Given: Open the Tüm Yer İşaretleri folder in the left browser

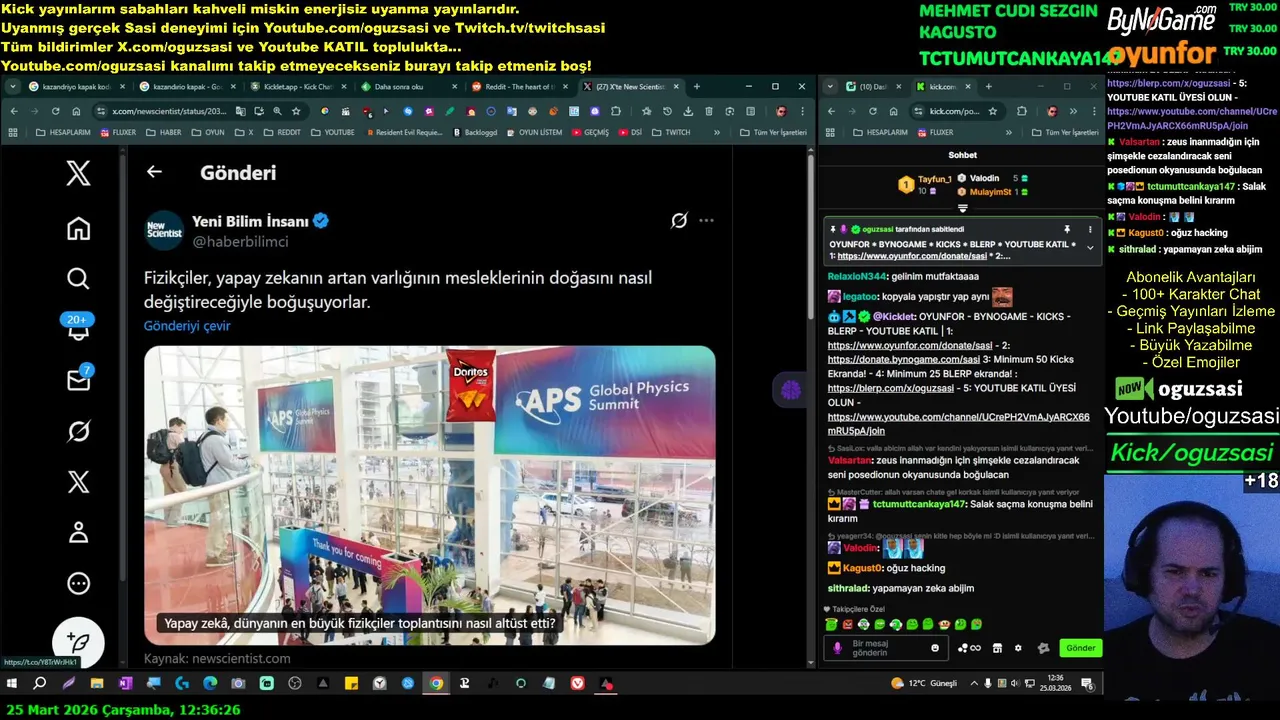Looking at the screenshot, I should (x=773, y=132).
